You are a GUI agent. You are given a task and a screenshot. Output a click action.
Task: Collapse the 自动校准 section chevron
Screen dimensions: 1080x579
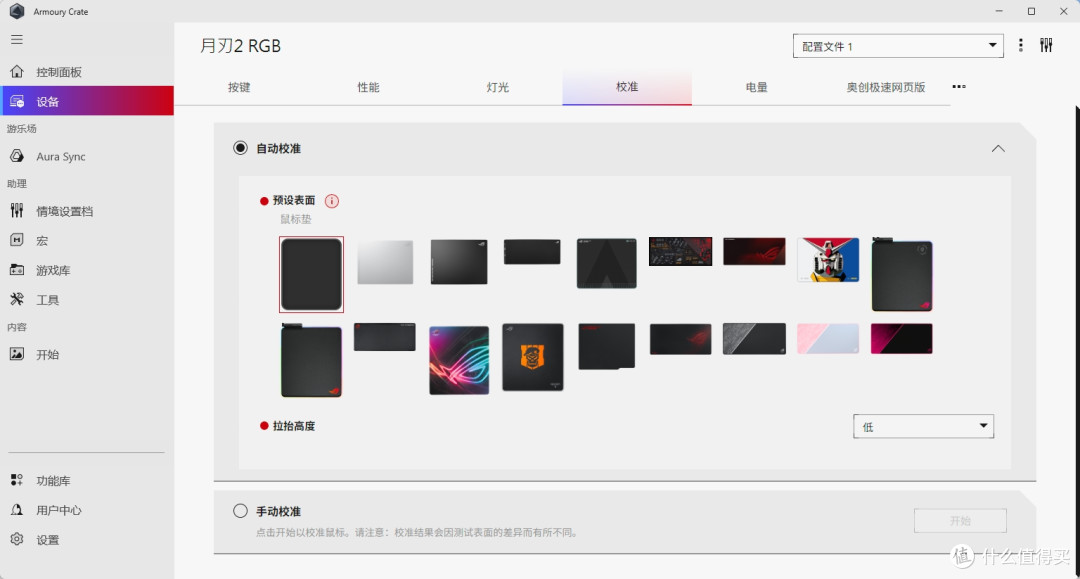(998, 149)
